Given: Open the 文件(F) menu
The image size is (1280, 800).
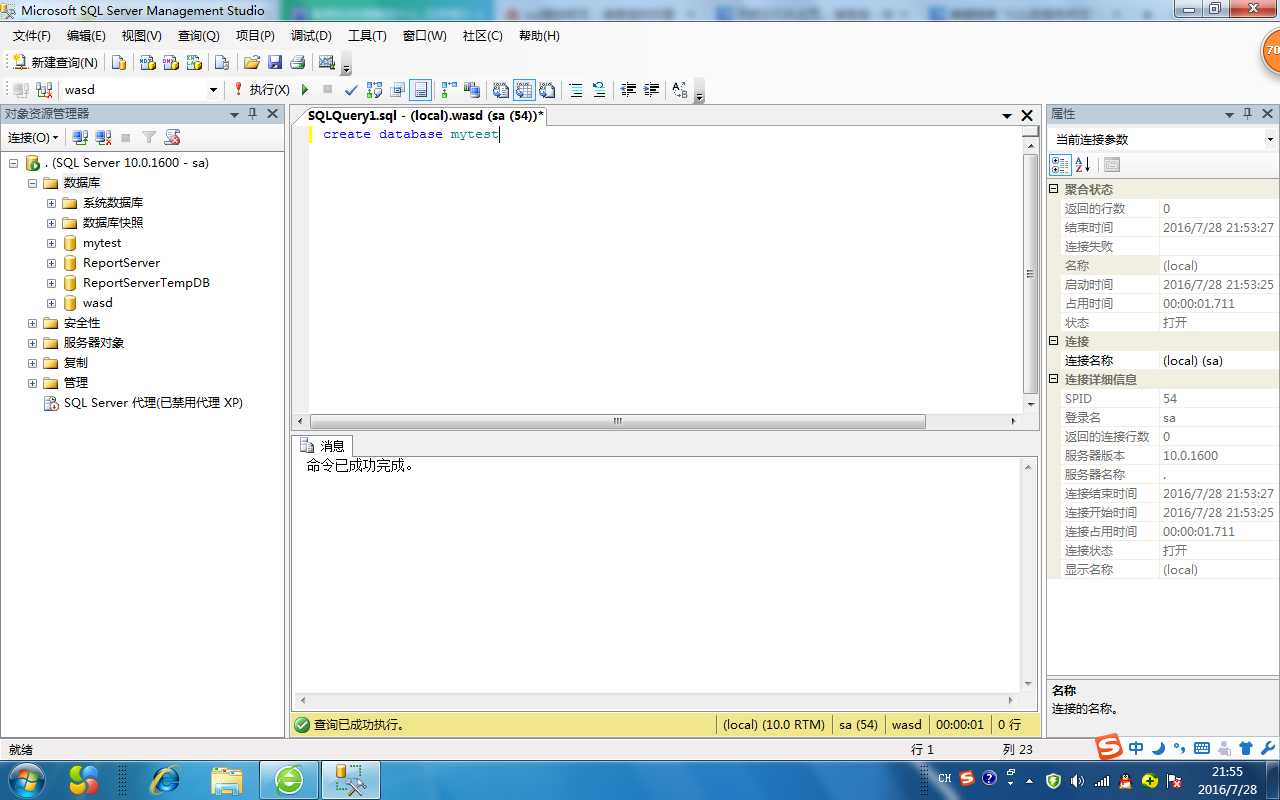Looking at the screenshot, I should pos(31,35).
